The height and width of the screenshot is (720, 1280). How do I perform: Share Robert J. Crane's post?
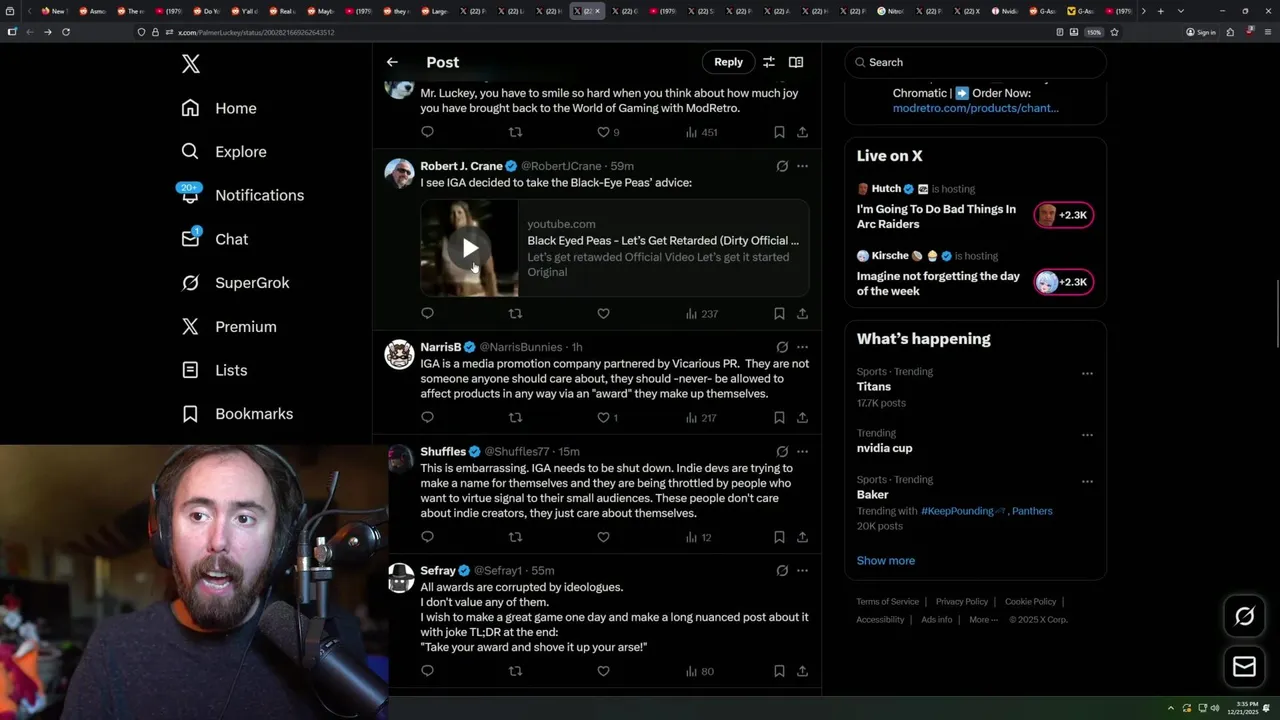802,314
